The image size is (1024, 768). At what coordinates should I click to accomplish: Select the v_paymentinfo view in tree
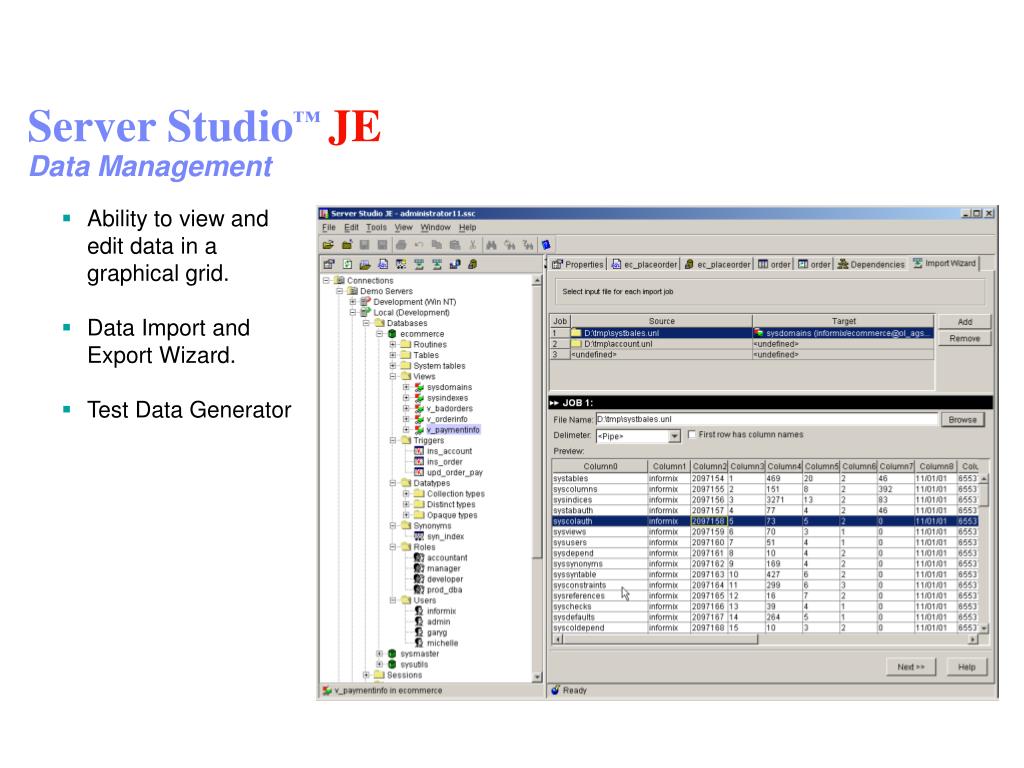[453, 430]
